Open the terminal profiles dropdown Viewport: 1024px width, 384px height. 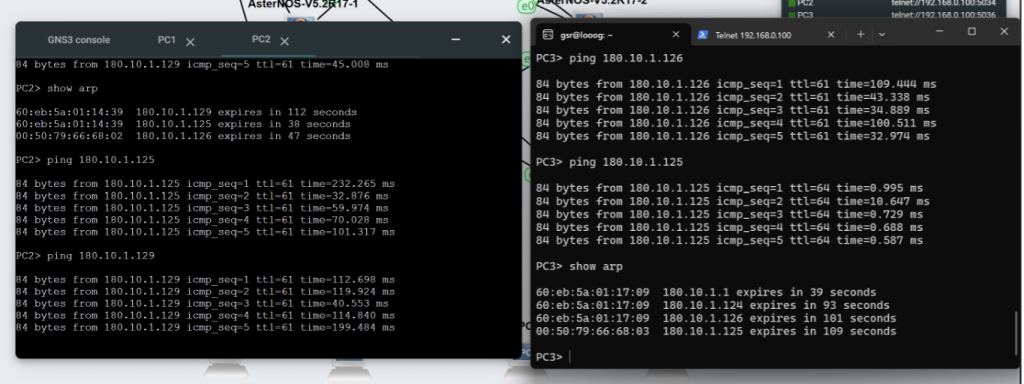coord(882,35)
